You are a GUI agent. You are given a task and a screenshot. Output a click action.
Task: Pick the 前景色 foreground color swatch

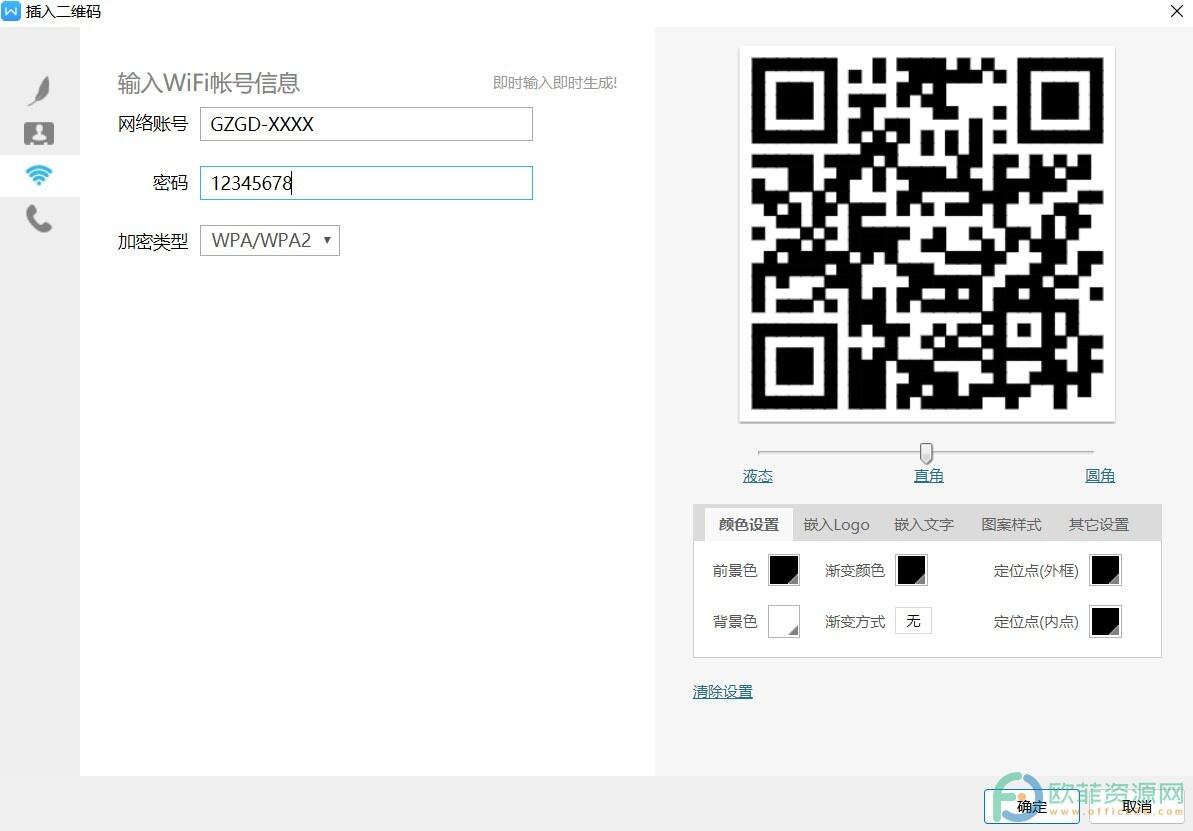click(784, 570)
